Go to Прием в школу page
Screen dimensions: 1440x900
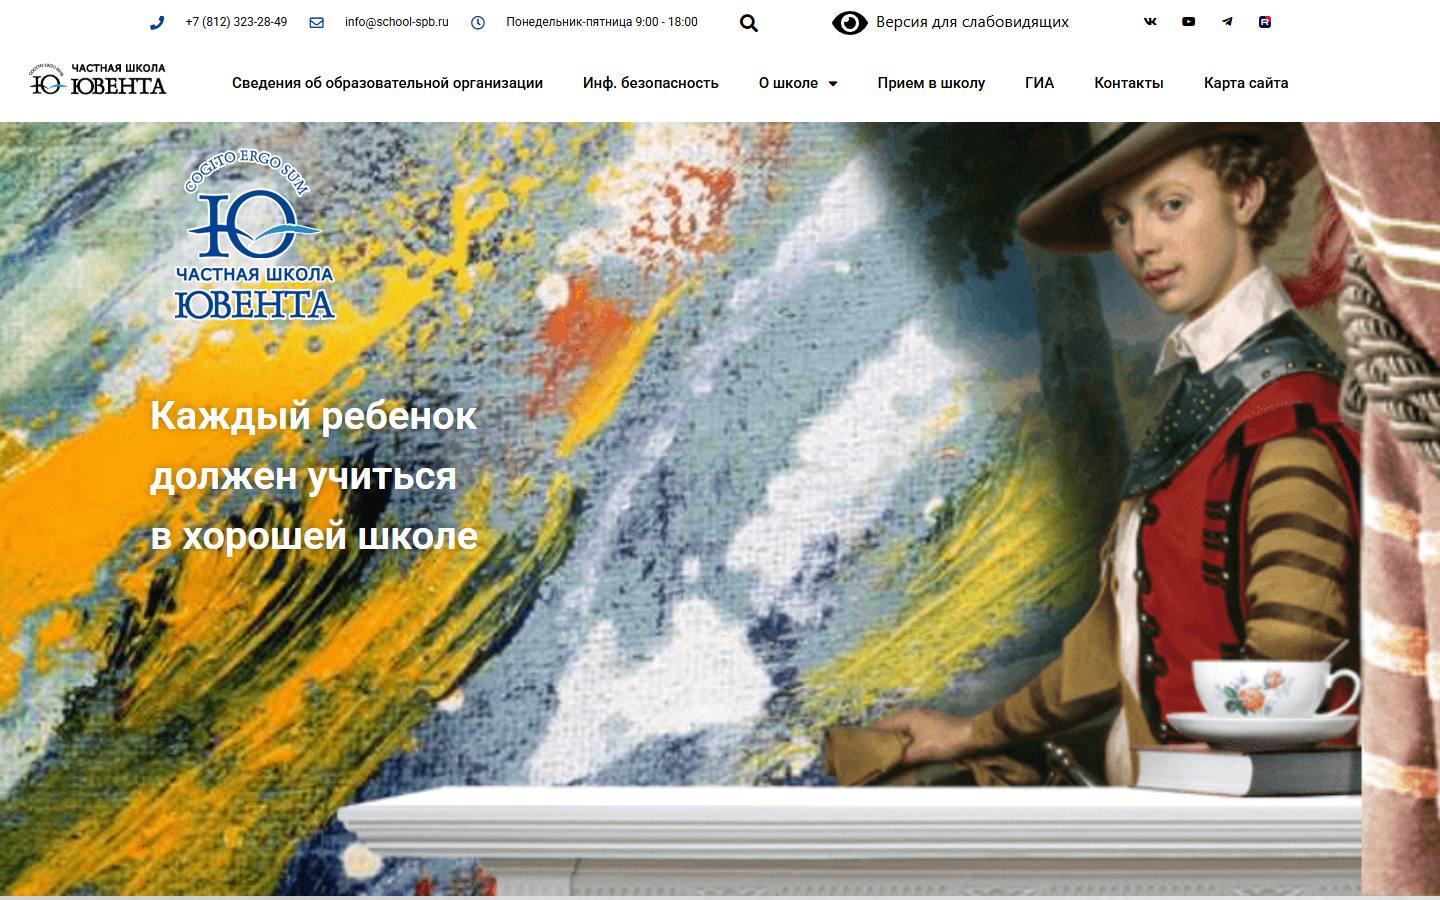pyautogui.click(x=931, y=83)
